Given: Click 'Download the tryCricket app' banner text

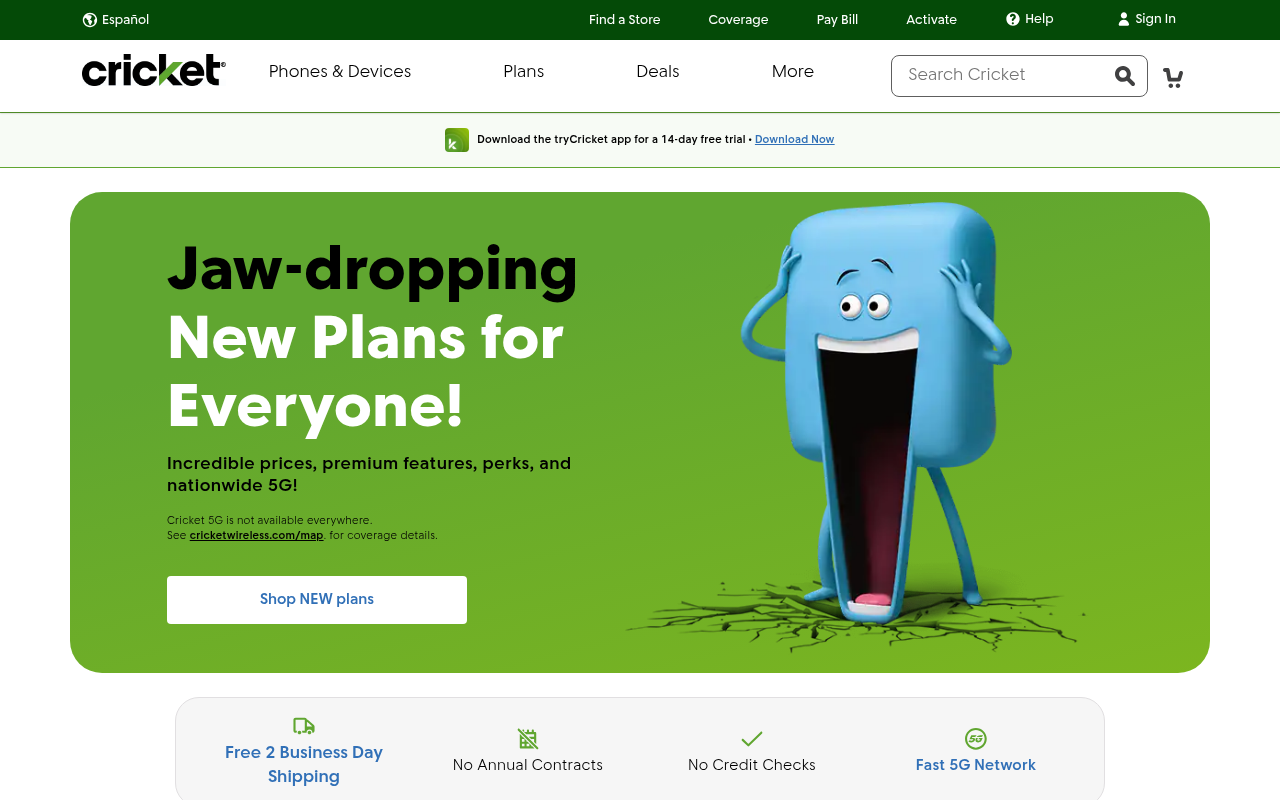Looking at the screenshot, I should click(x=611, y=140).
